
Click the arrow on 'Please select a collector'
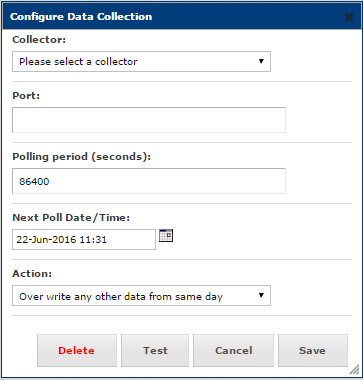click(x=261, y=62)
